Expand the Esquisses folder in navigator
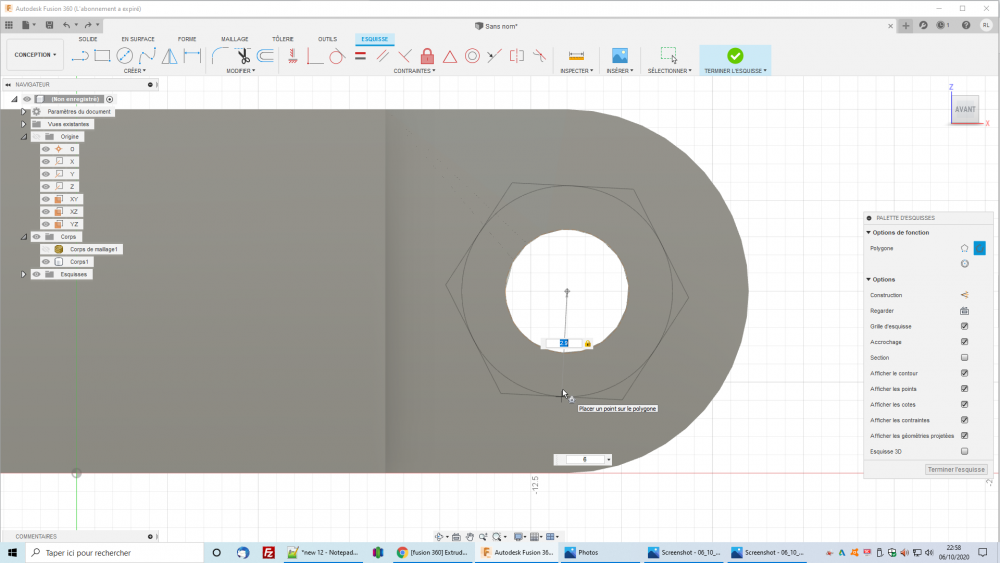Viewport: 1000px width, 563px height. tap(23, 274)
